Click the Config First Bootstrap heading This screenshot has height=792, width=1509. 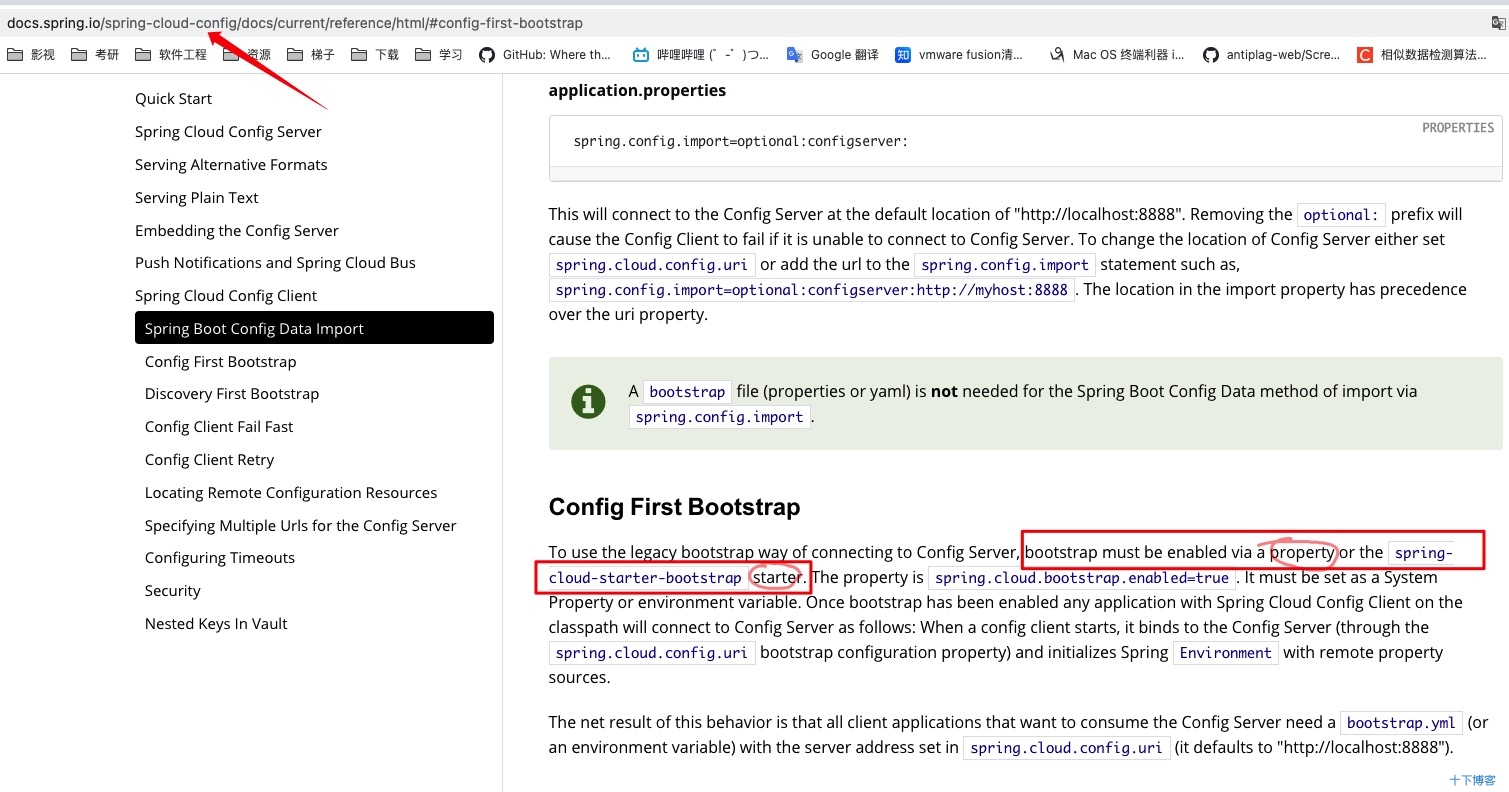click(x=674, y=507)
